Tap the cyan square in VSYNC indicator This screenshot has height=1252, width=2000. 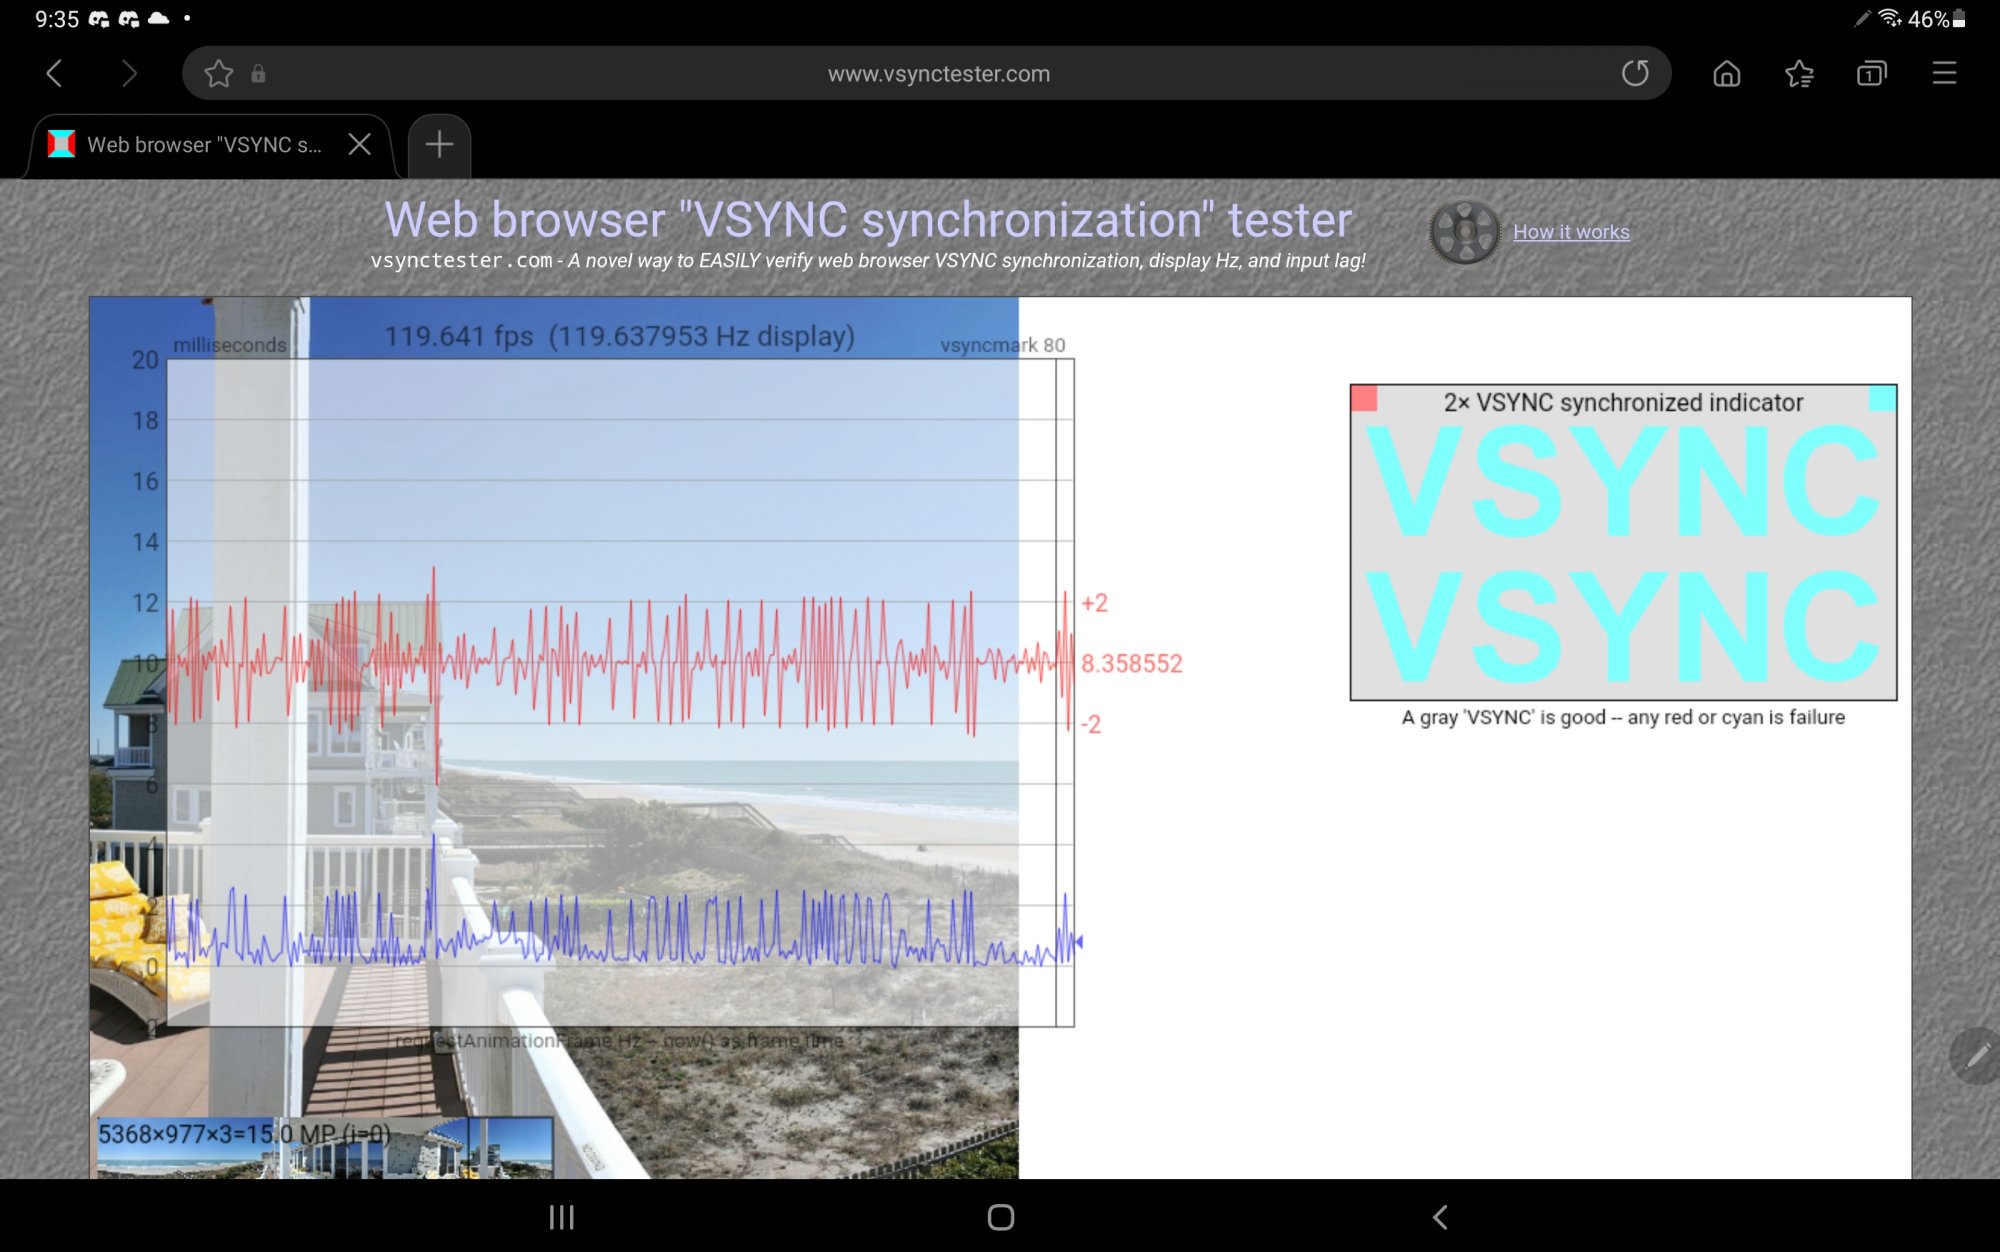pyautogui.click(x=1882, y=398)
